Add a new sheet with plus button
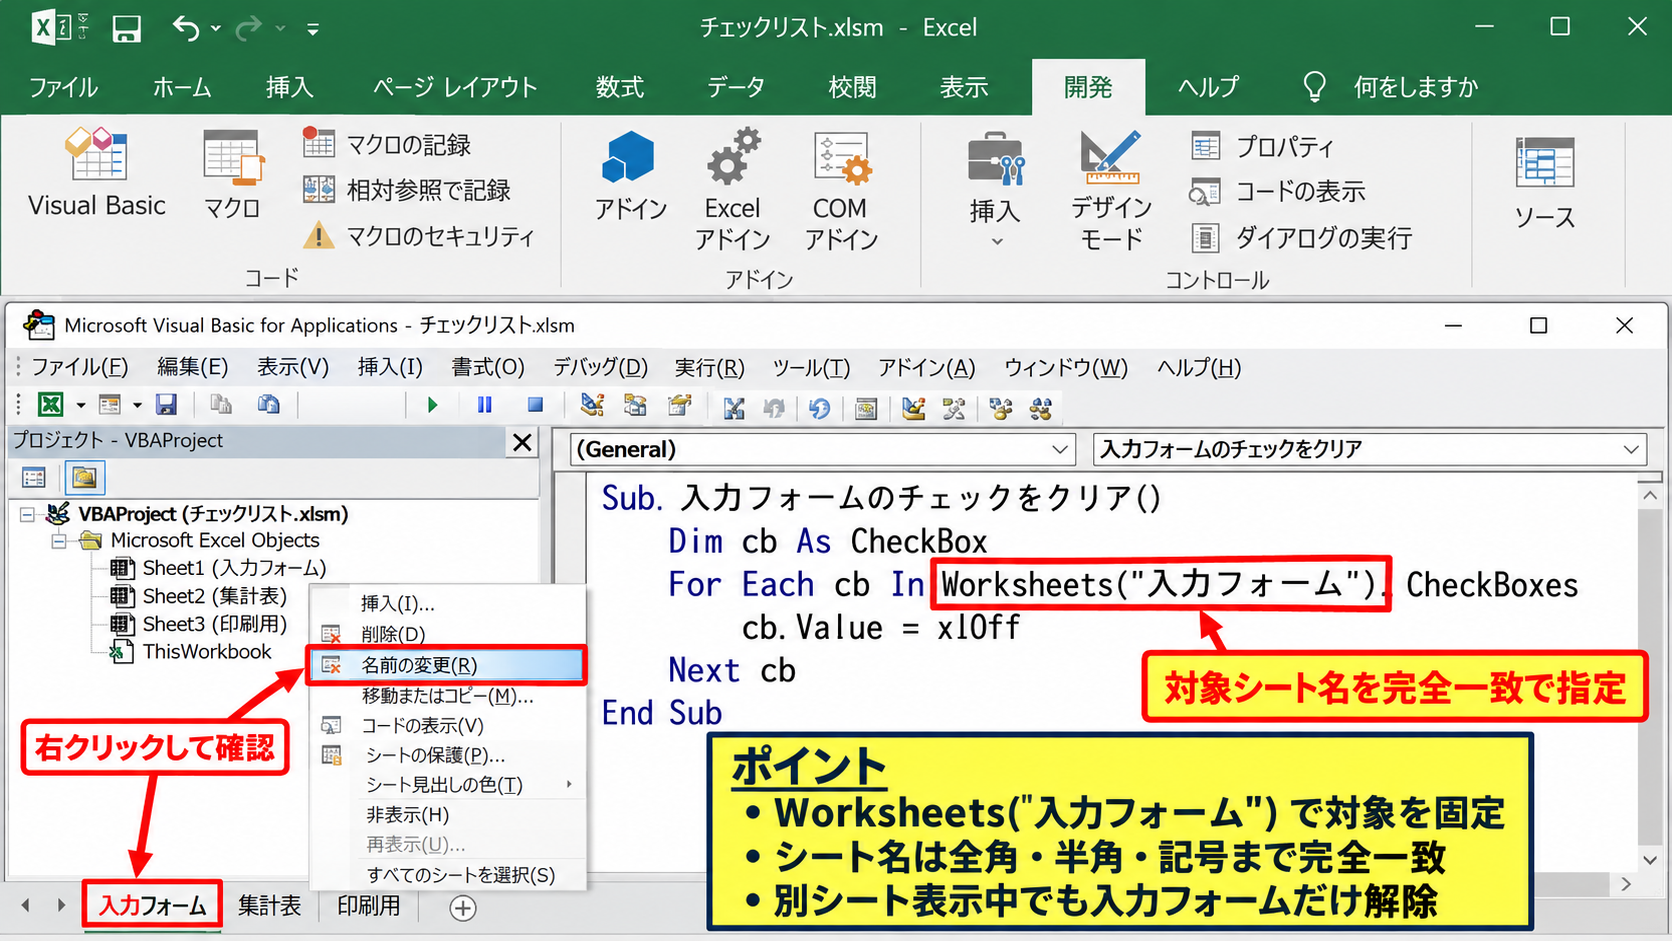Image resolution: width=1672 pixels, height=941 pixels. point(462,908)
